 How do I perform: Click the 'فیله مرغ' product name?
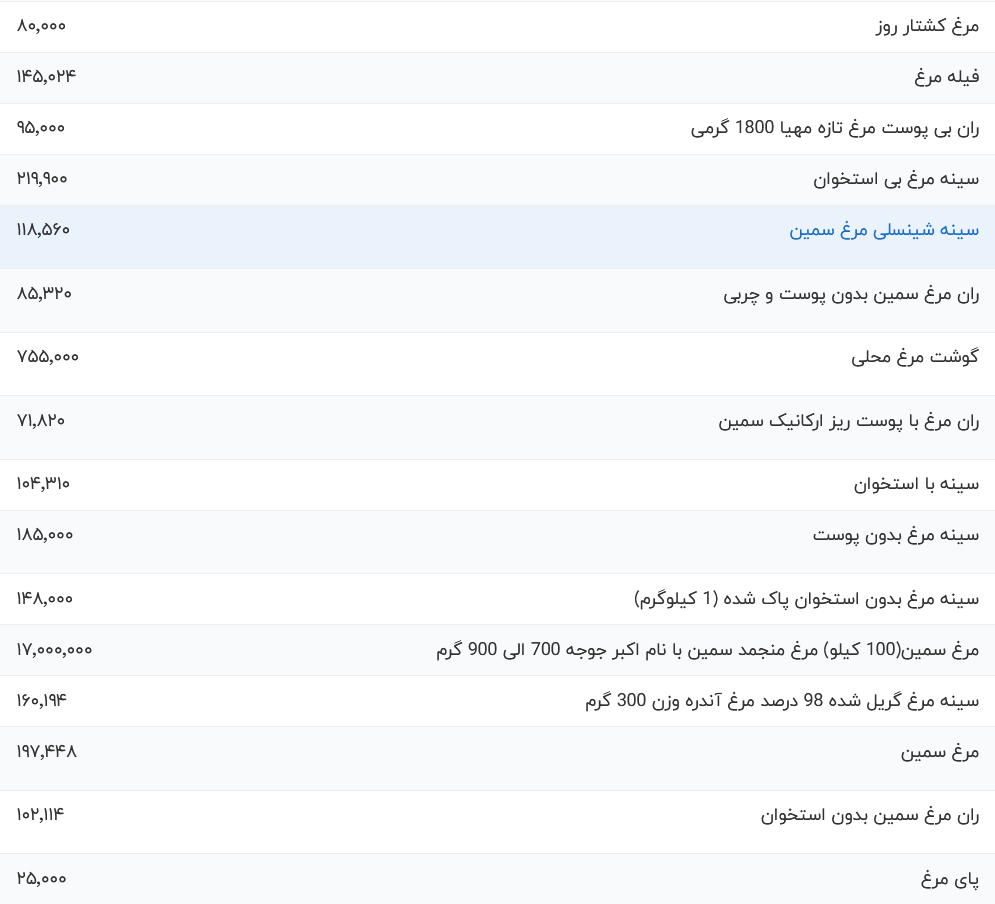(x=946, y=77)
